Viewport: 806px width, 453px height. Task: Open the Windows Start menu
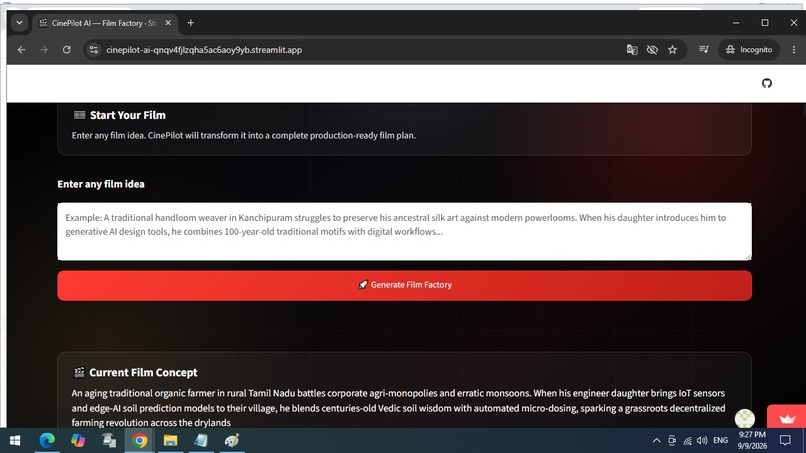point(15,441)
